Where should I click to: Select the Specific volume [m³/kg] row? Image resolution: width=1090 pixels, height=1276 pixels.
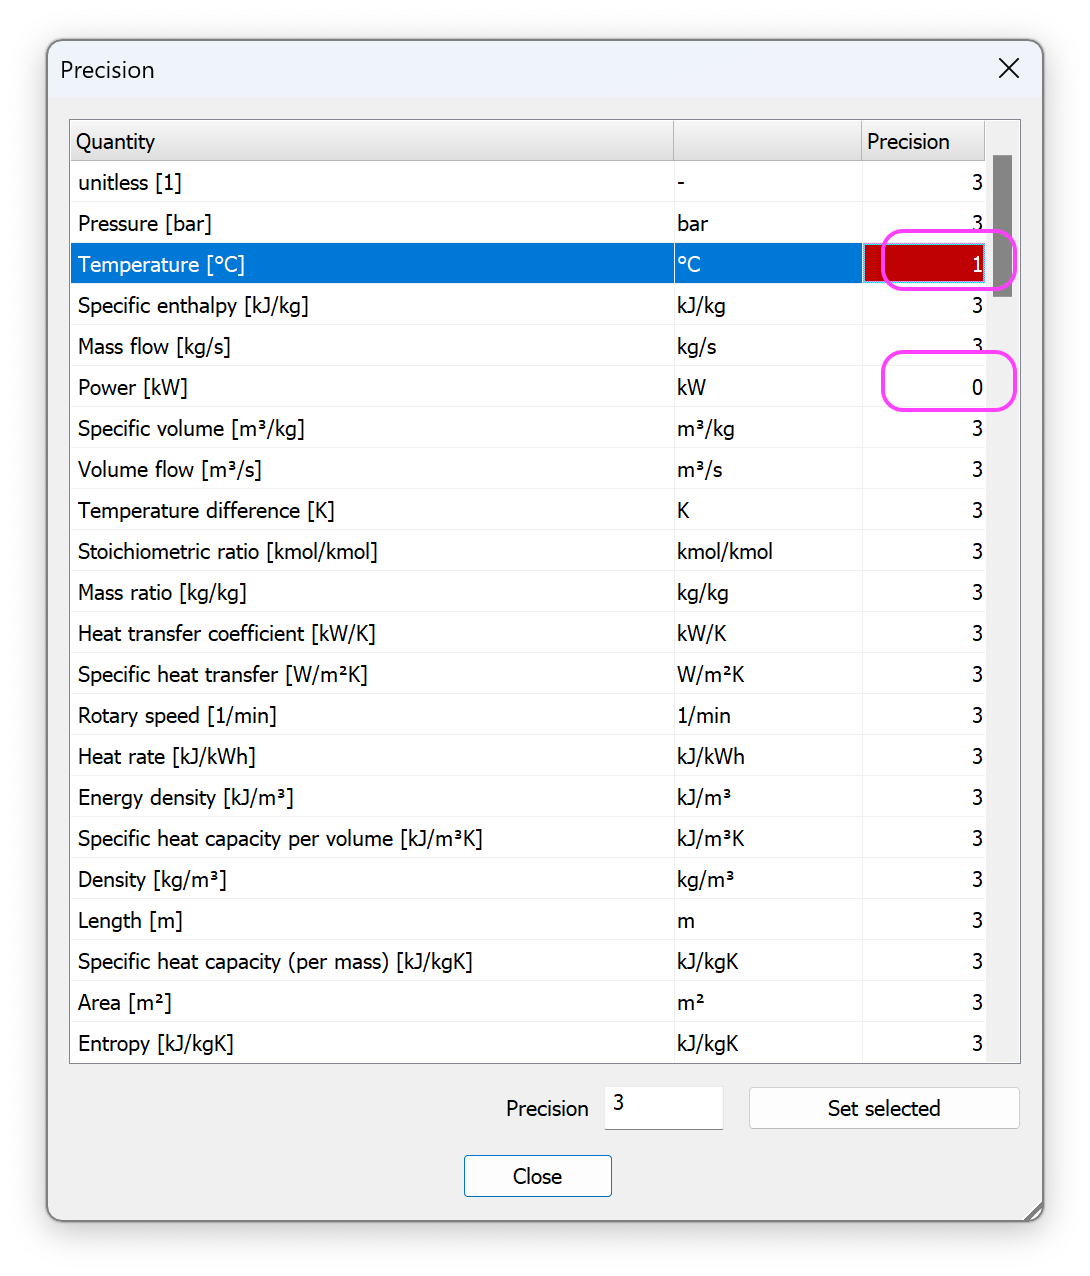(528, 428)
